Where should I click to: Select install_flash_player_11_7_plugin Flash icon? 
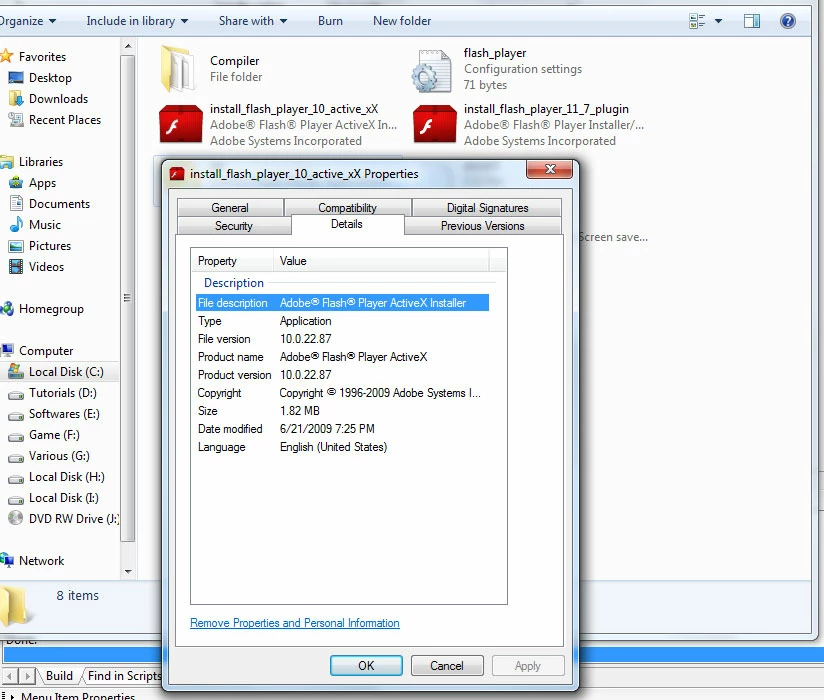435,124
